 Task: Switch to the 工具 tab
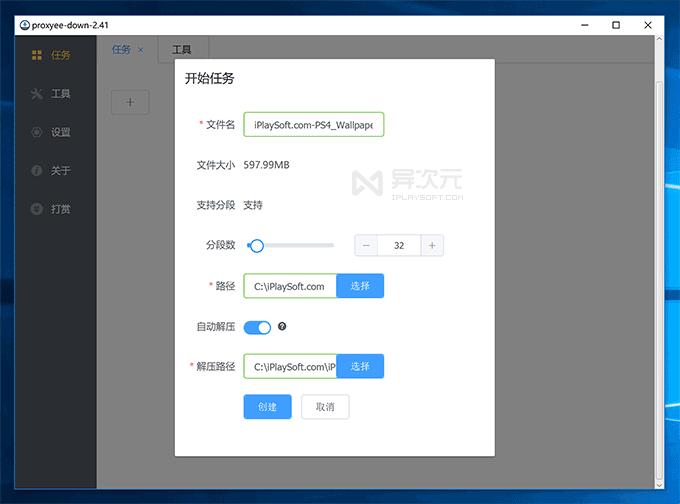[182, 49]
